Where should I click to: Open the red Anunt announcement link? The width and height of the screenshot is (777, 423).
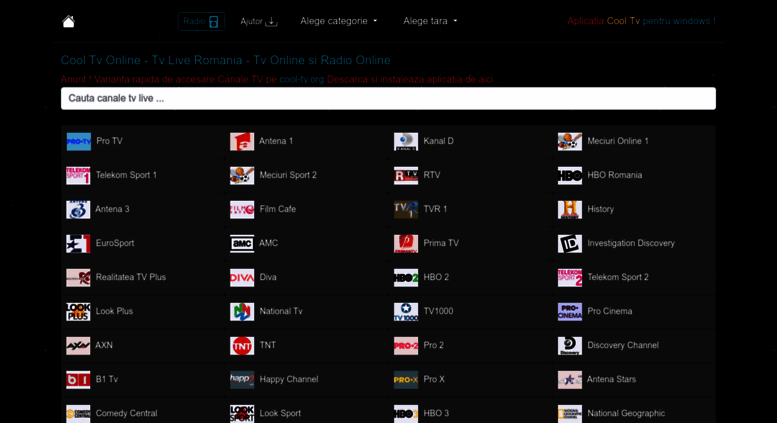click(277, 79)
